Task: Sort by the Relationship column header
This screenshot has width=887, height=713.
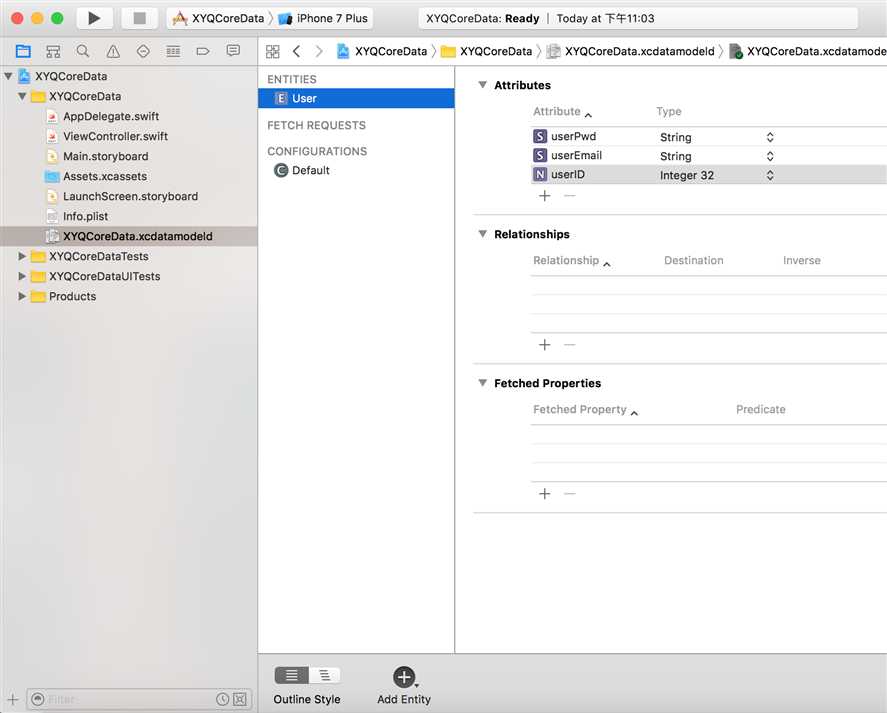Action: [571, 260]
